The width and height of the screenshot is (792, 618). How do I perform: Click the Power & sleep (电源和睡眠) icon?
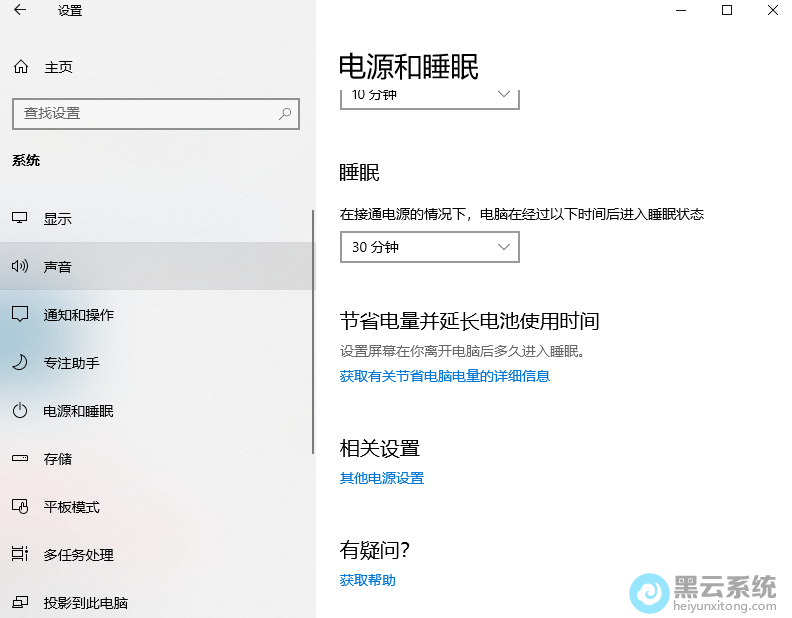pos(20,411)
